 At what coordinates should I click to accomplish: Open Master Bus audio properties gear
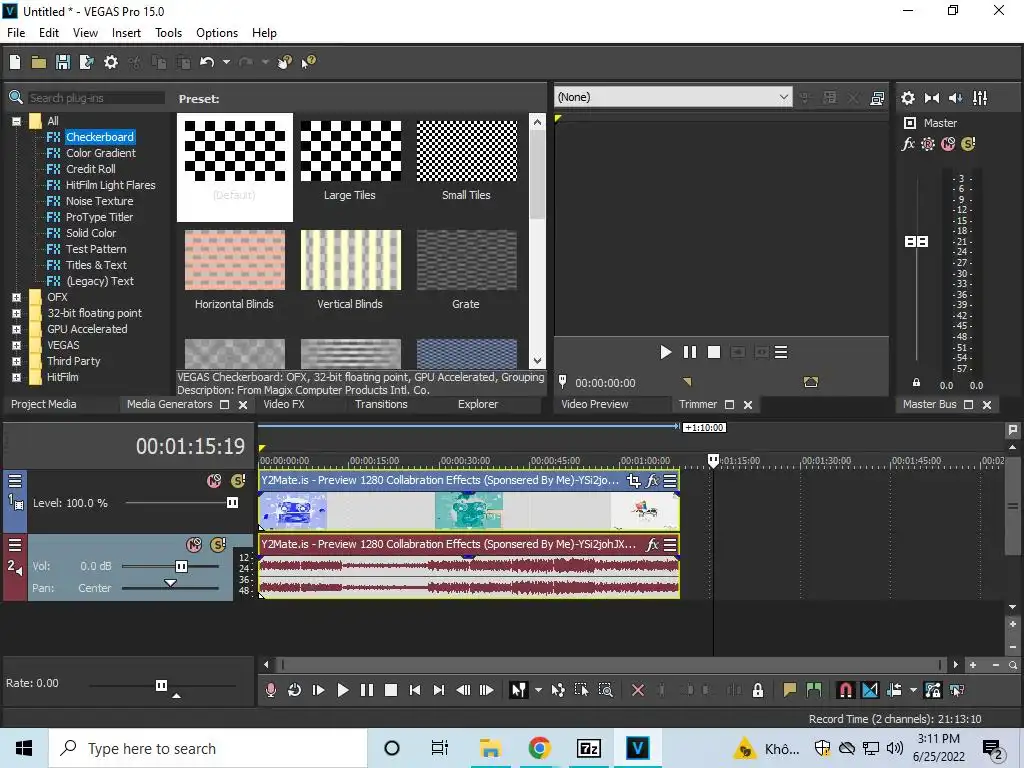pyautogui.click(x=908, y=98)
